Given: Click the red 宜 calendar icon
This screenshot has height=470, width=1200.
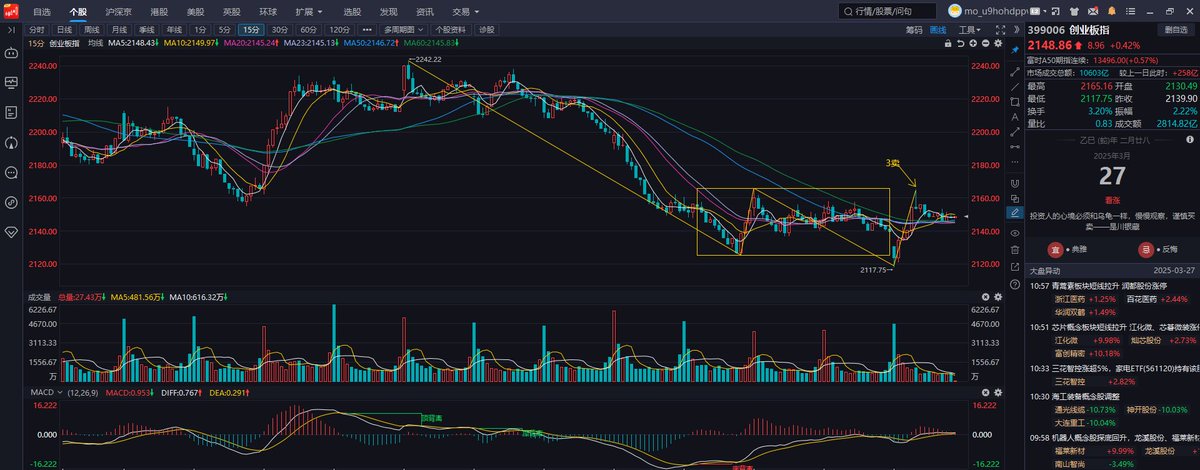Looking at the screenshot, I should tap(1054, 250).
